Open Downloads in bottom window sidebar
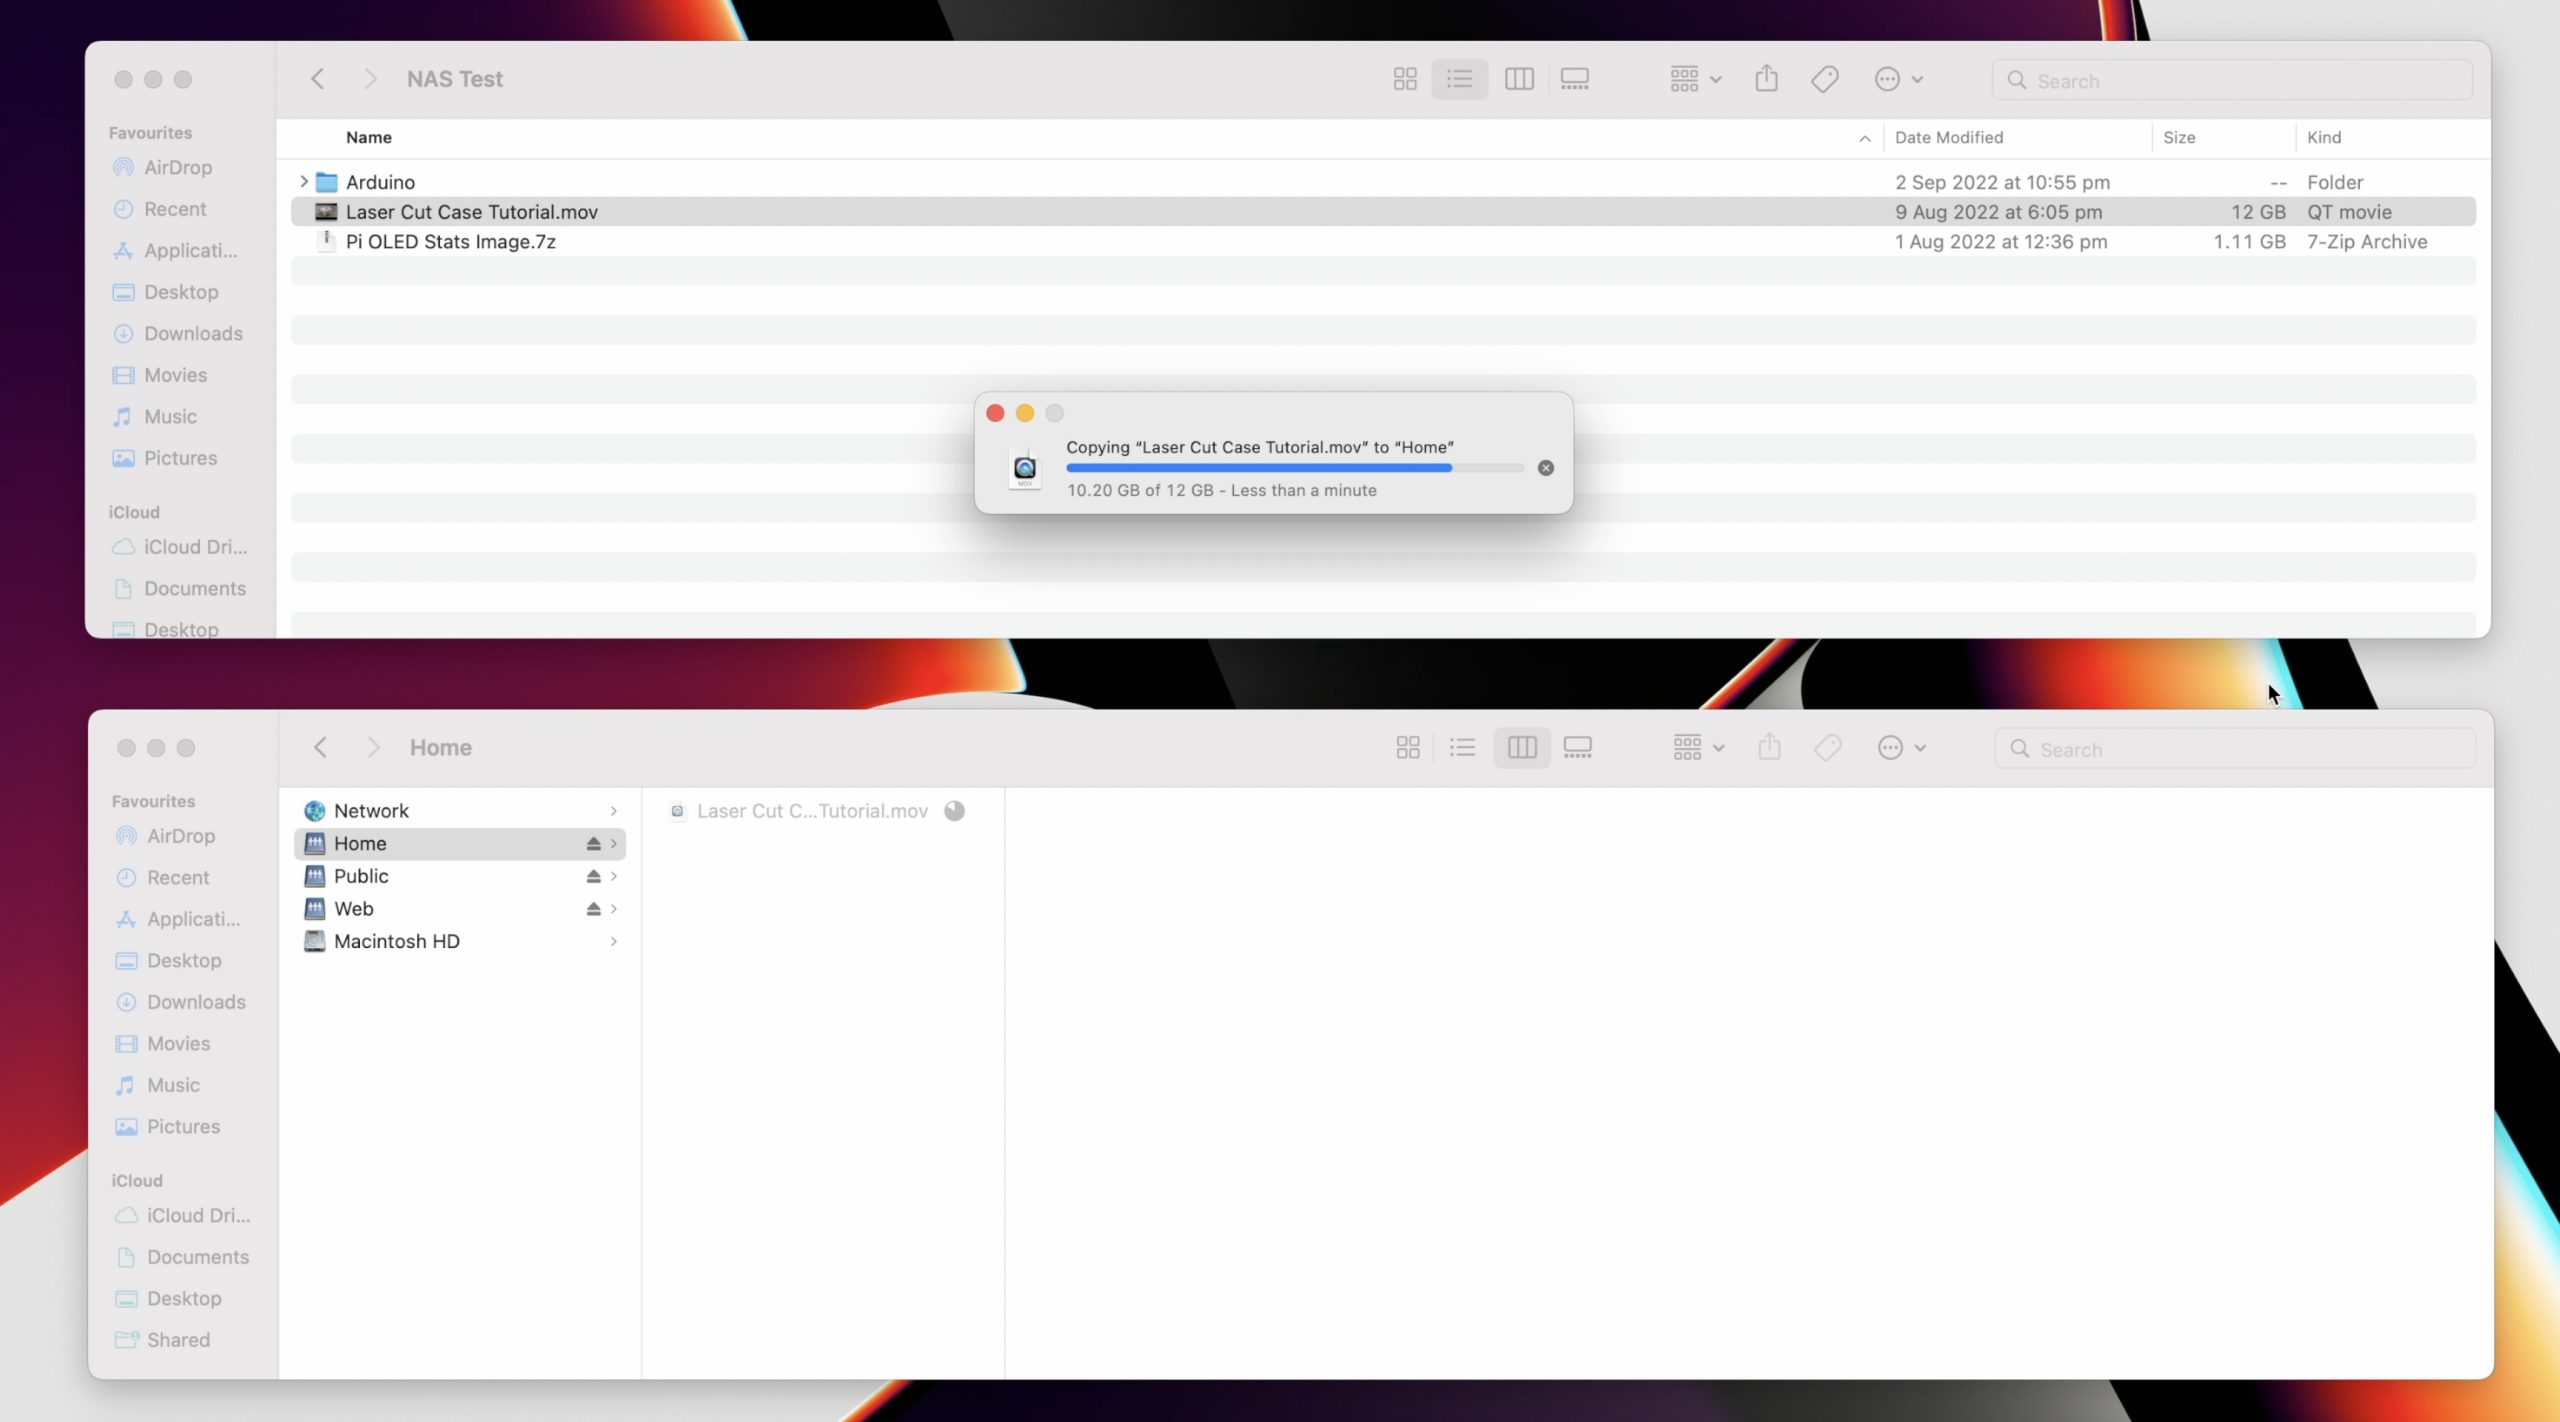This screenshot has height=1422, width=2560. pos(196,1002)
